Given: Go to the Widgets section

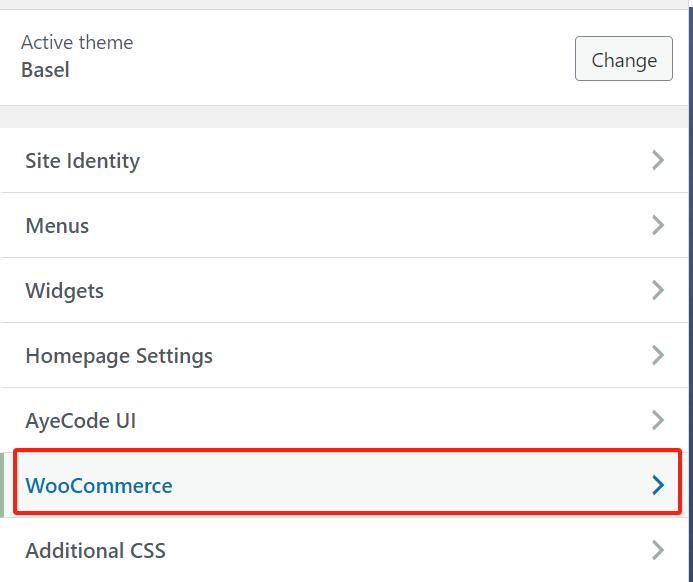Looking at the screenshot, I should click(x=65, y=291).
